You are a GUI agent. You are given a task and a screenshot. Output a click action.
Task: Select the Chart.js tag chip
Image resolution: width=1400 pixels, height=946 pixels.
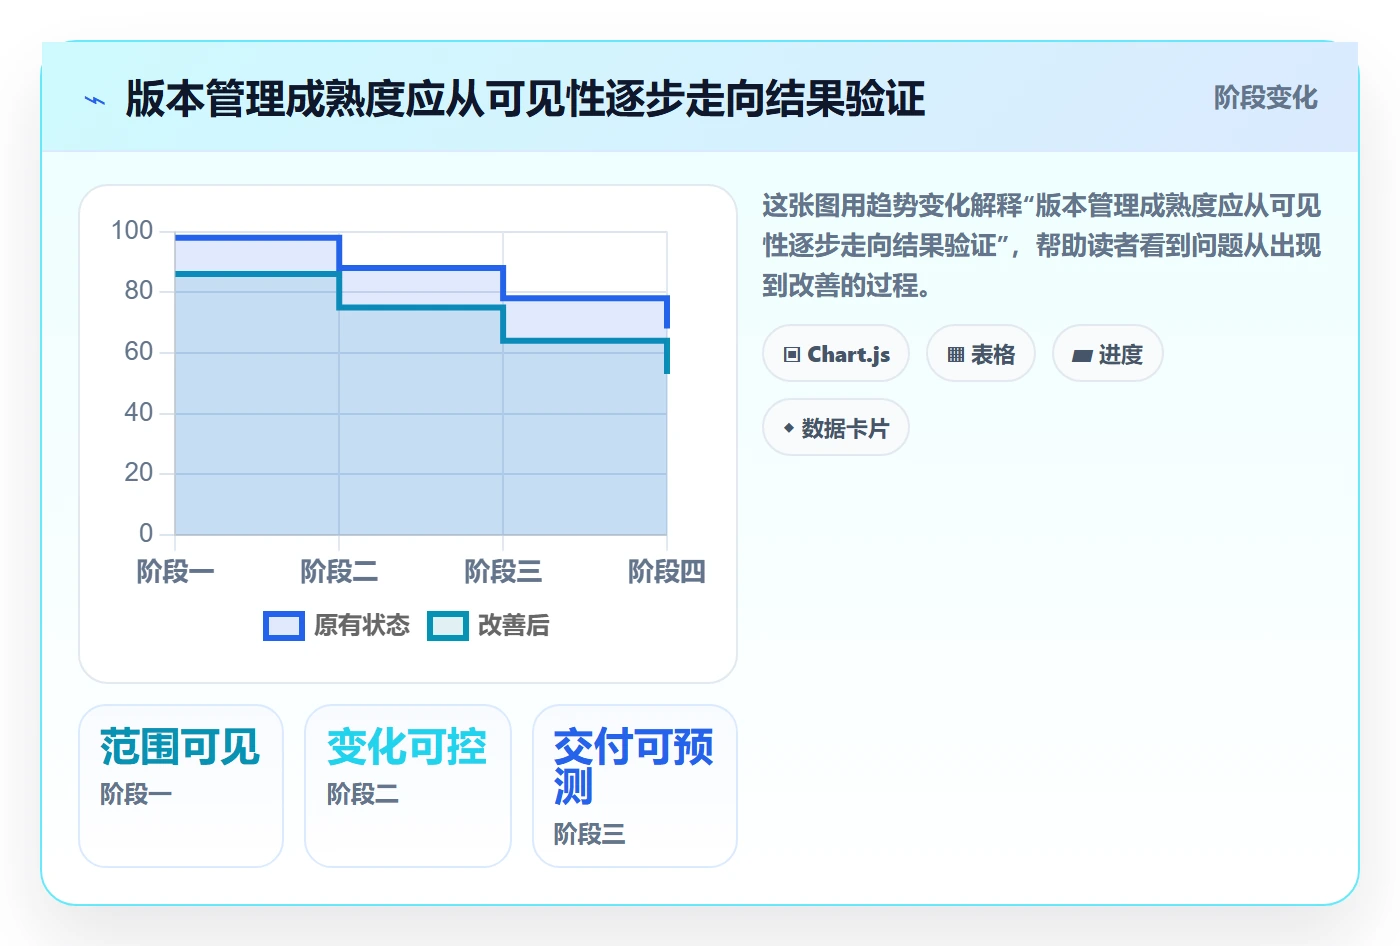click(836, 354)
